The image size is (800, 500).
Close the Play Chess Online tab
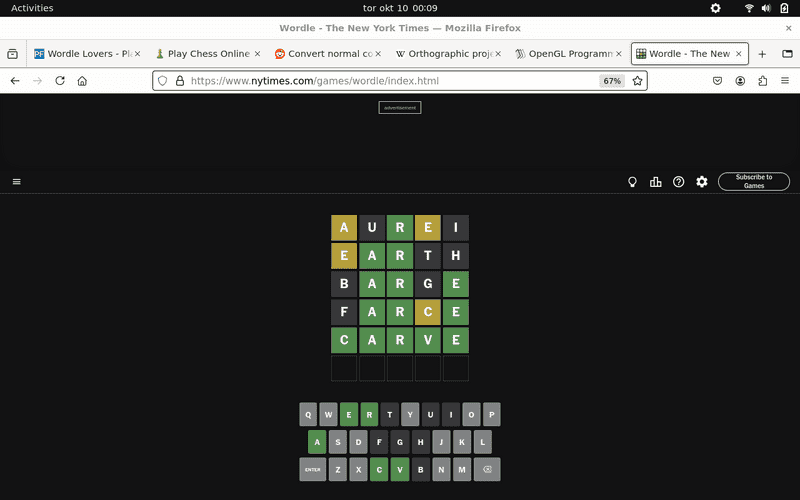(257, 54)
